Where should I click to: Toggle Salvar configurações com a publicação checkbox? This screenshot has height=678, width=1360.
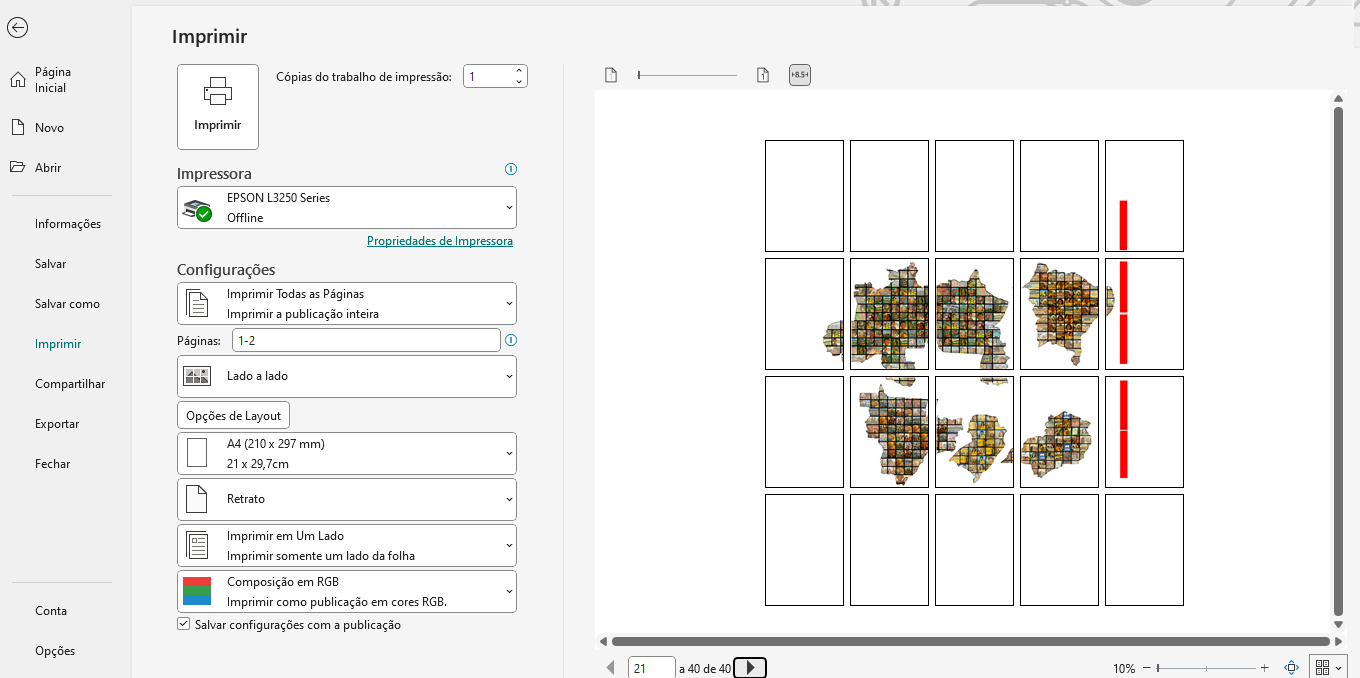point(183,624)
